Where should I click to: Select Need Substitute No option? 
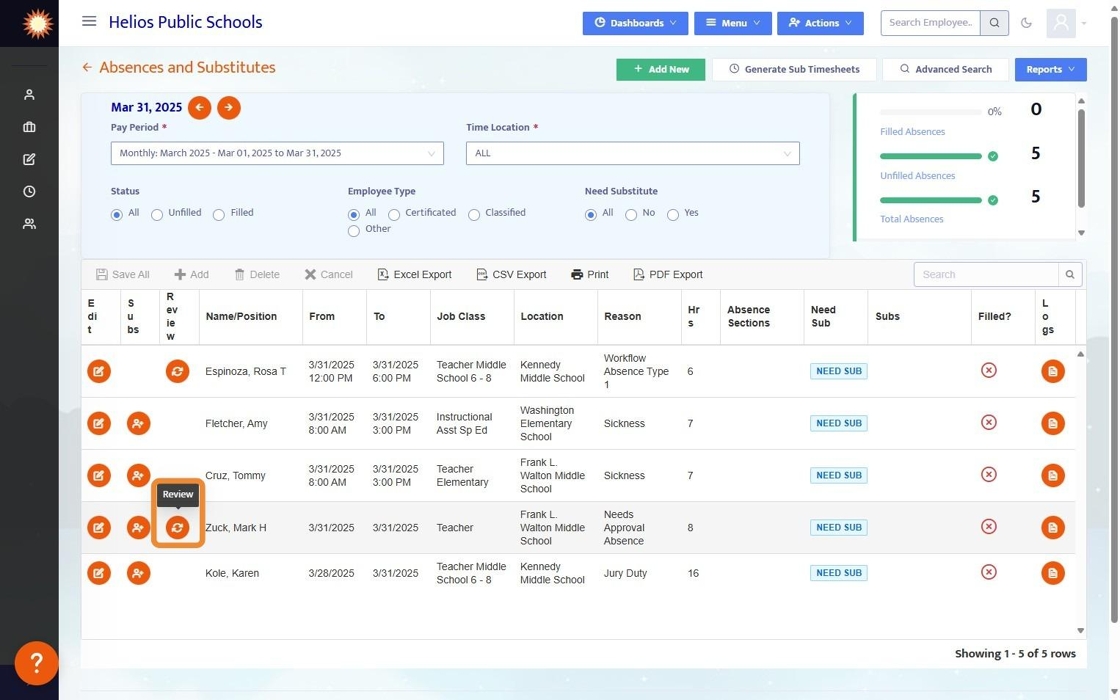pos(631,214)
